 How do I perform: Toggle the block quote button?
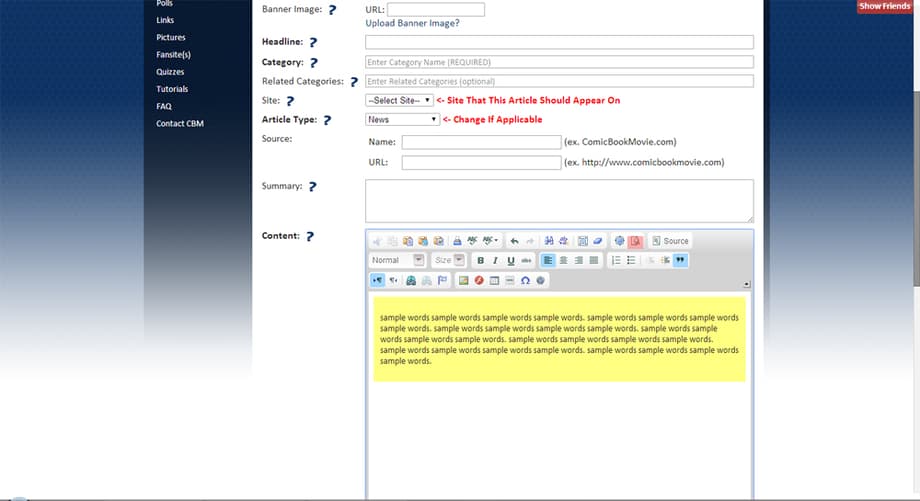(680, 260)
